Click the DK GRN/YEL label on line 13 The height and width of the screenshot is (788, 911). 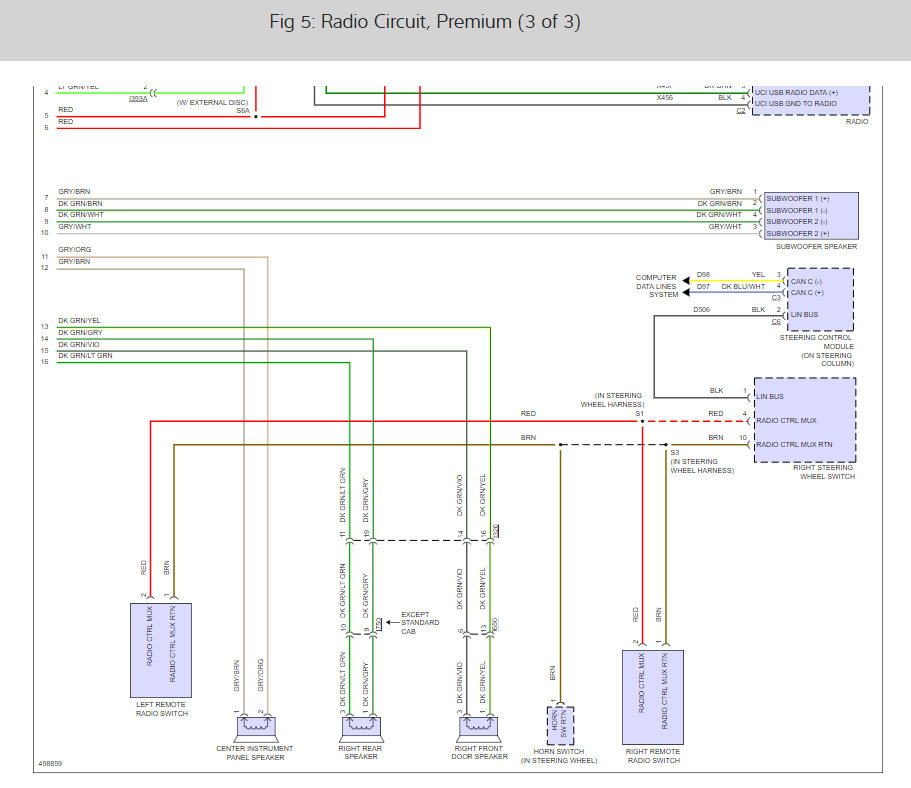tap(79, 320)
